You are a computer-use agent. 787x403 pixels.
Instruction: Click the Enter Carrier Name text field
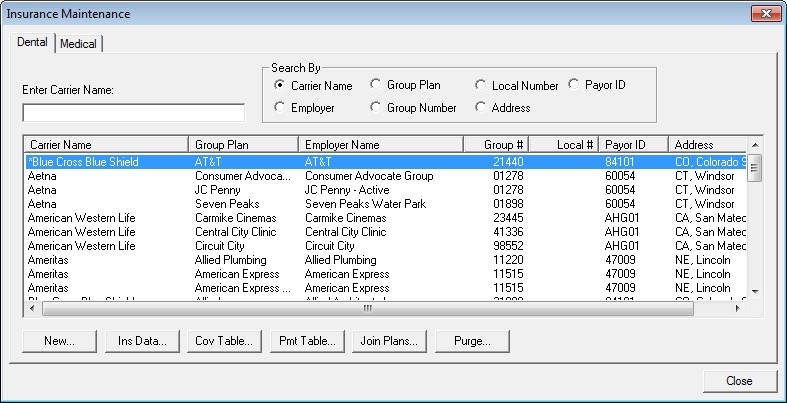pos(133,112)
